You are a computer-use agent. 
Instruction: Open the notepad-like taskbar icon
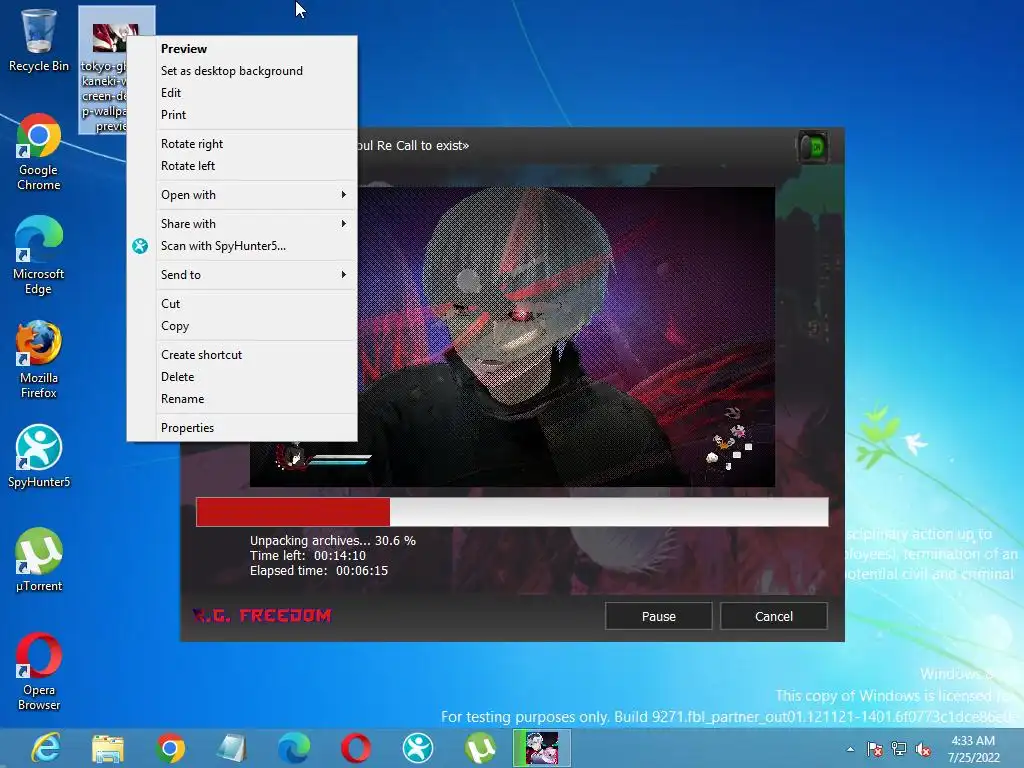[x=232, y=748]
